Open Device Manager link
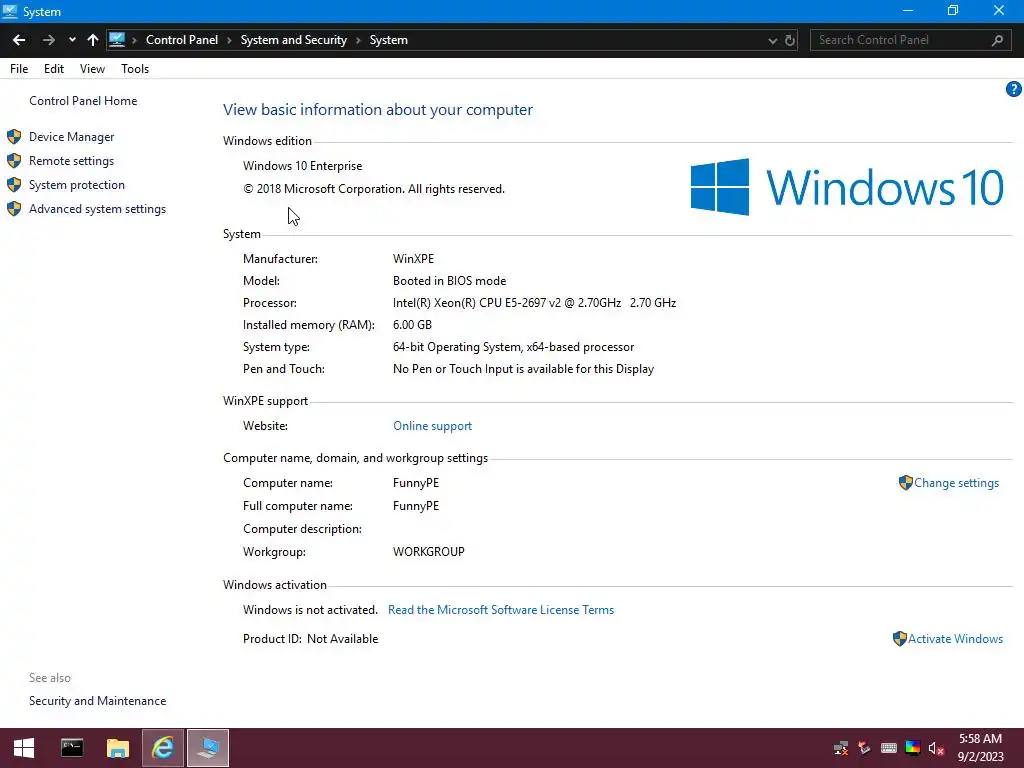Screen dimensions: 1024x768 click(x=71, y=136)
